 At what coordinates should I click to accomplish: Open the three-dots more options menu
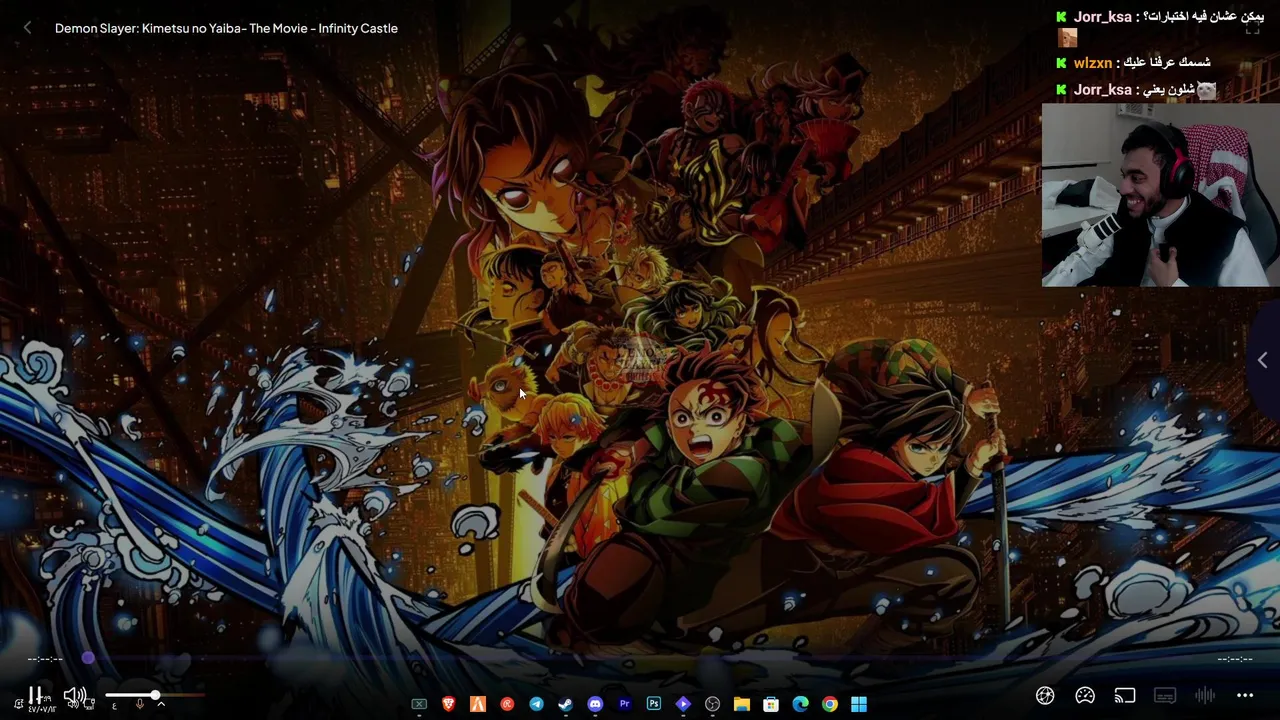point(1245,695)
